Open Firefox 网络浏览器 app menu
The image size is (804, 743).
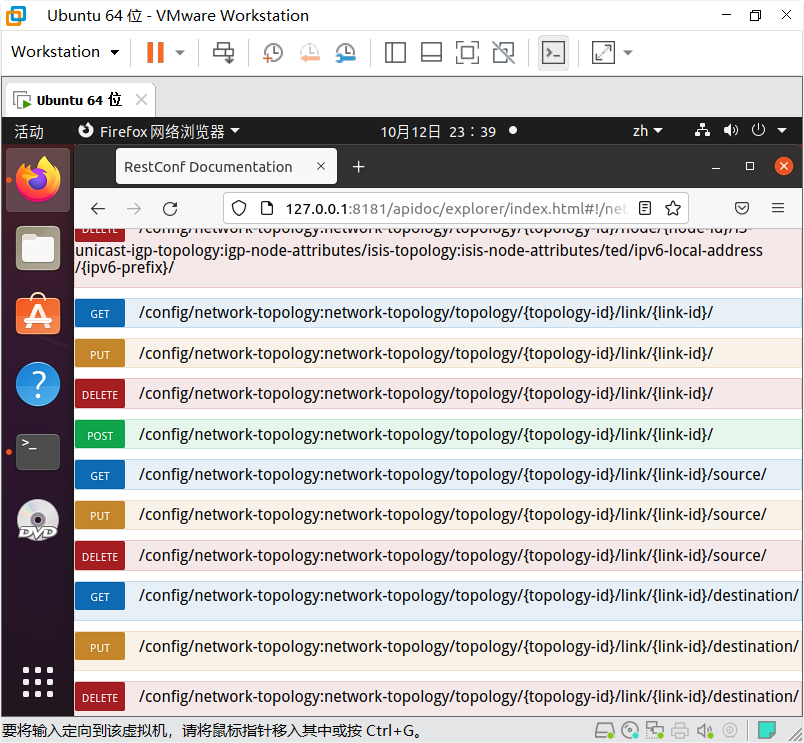point(159,131)
